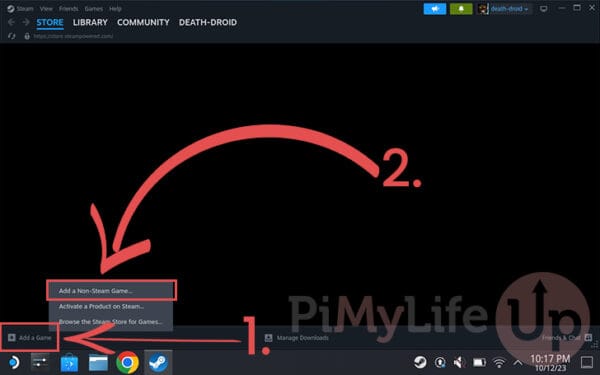600x375 pixels.
Task: Open the Wi-Fi network tray icon
Action: point(499,362)
